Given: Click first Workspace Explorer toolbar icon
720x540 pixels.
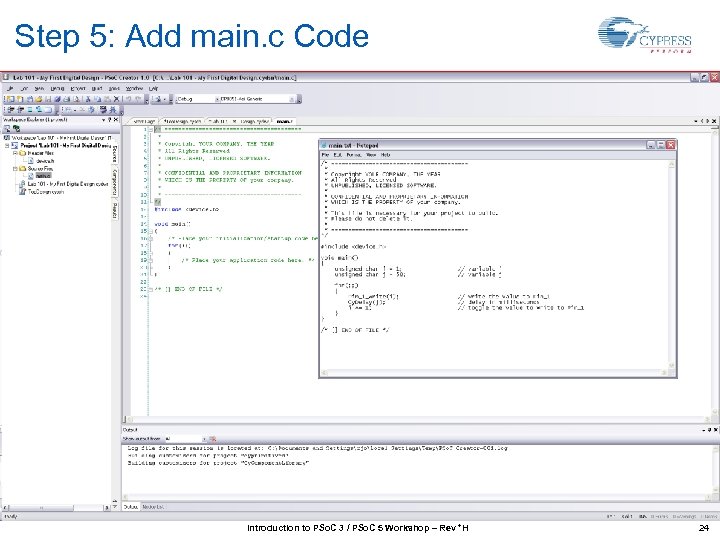Looking at the screenshot, I should pyautogui.click(x=7, y=129).
